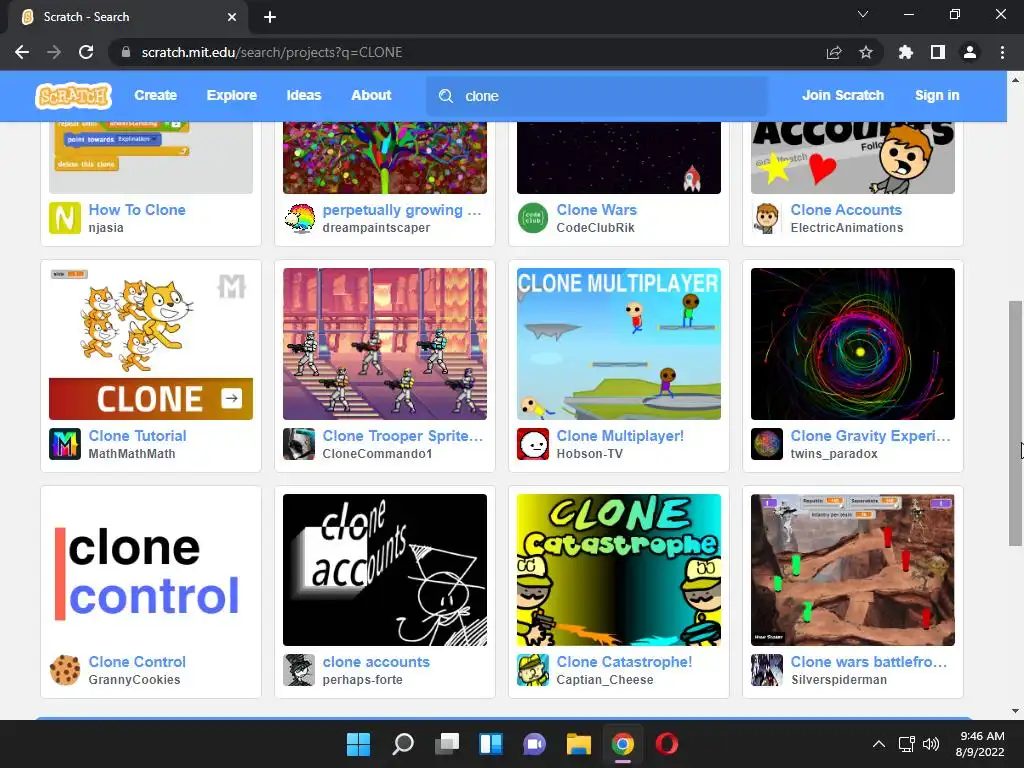
Task: Open the Clone Gravity Experi... project title
Action: [871, 436]
